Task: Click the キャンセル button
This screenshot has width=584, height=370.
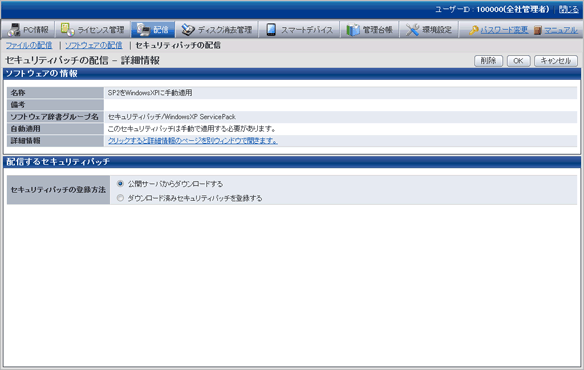Action: pyautogui.click(x=556, y=61)
